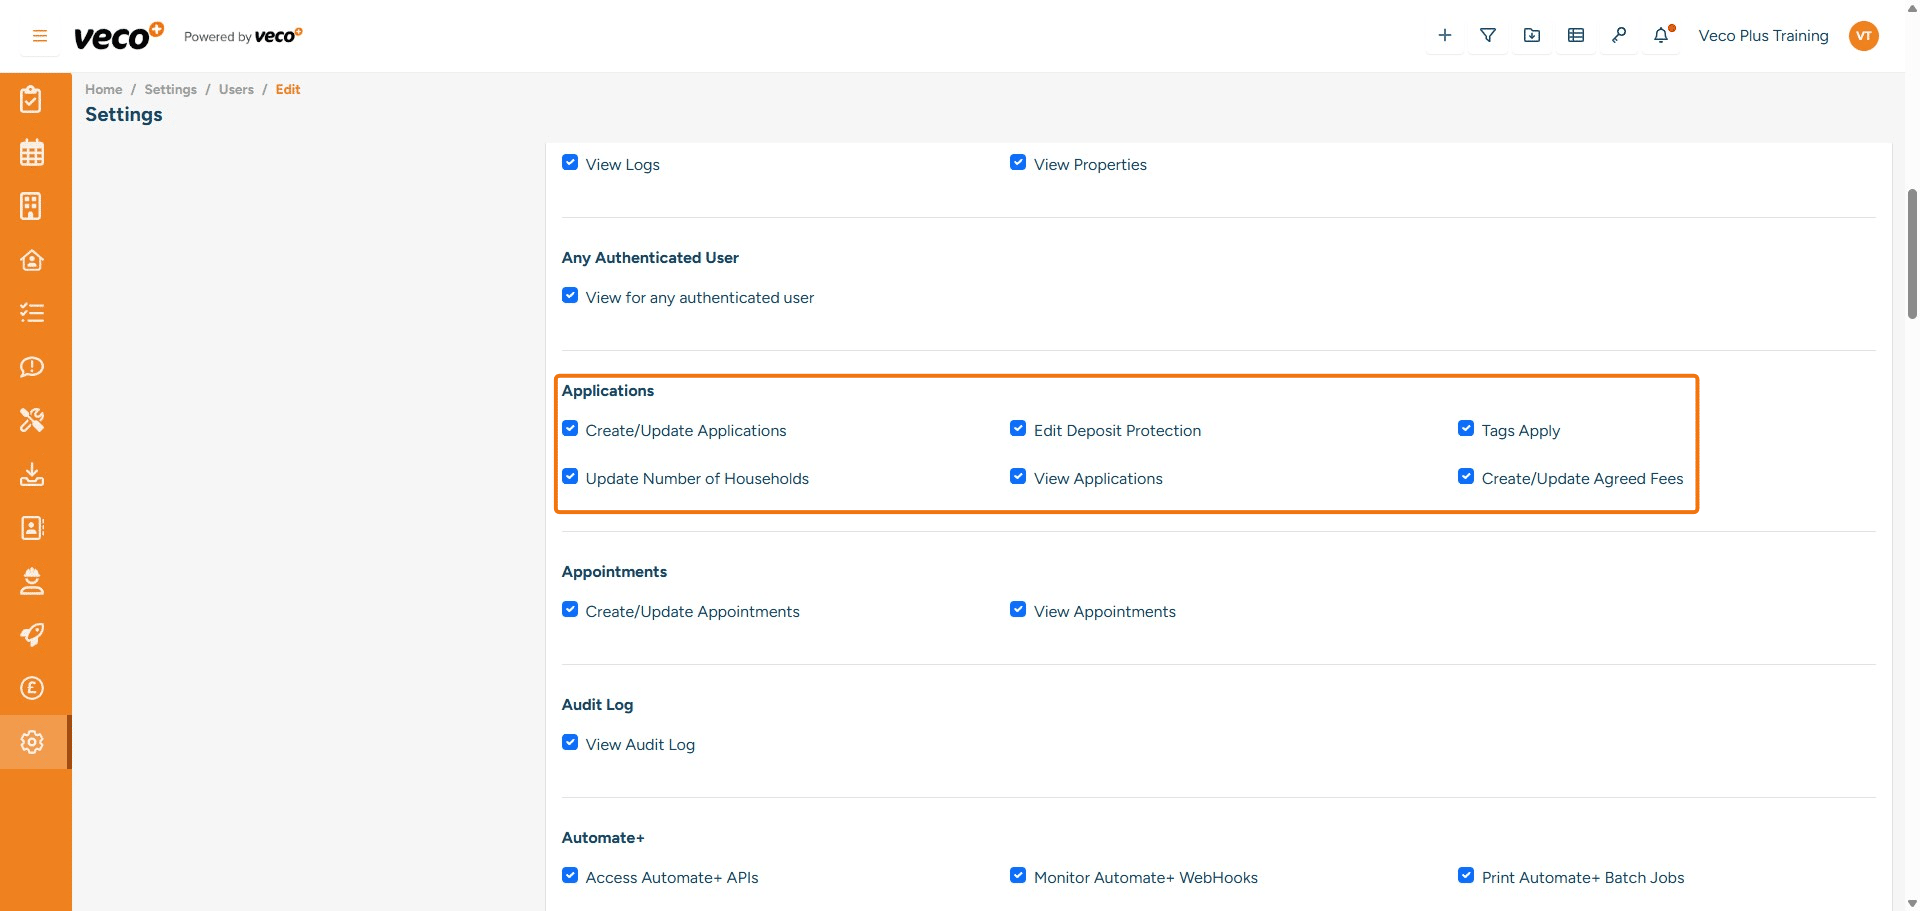The image size is (1920, 911).
Task: Open the table grid icon in header
Action: (x=1576, y=36)
